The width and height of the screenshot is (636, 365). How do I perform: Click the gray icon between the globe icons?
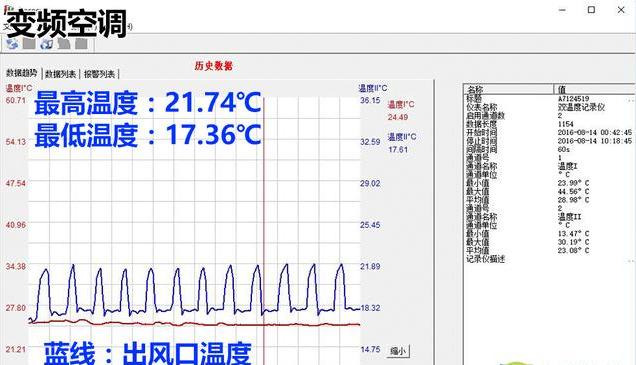(29, 43)
